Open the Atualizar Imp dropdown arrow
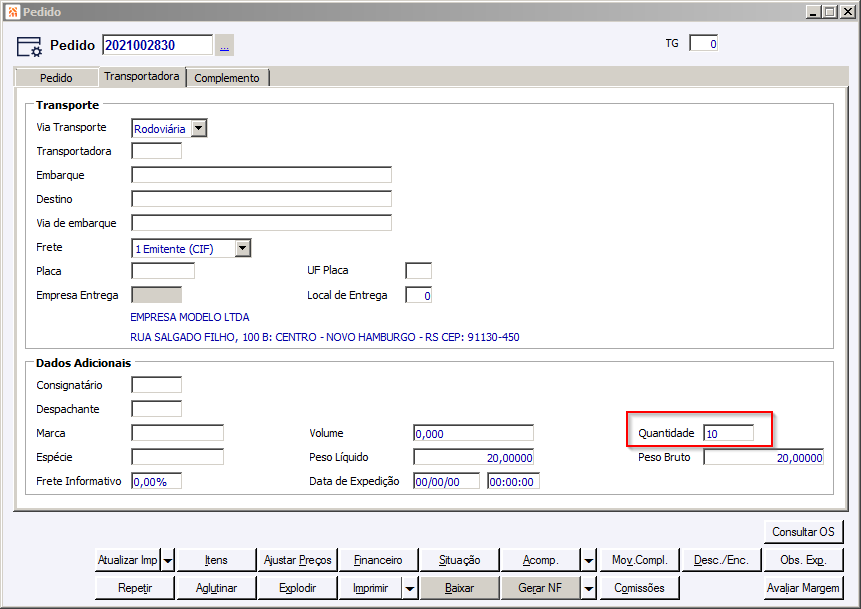The width and height of the screenshot is (861, 609). (x=167, y=561)
